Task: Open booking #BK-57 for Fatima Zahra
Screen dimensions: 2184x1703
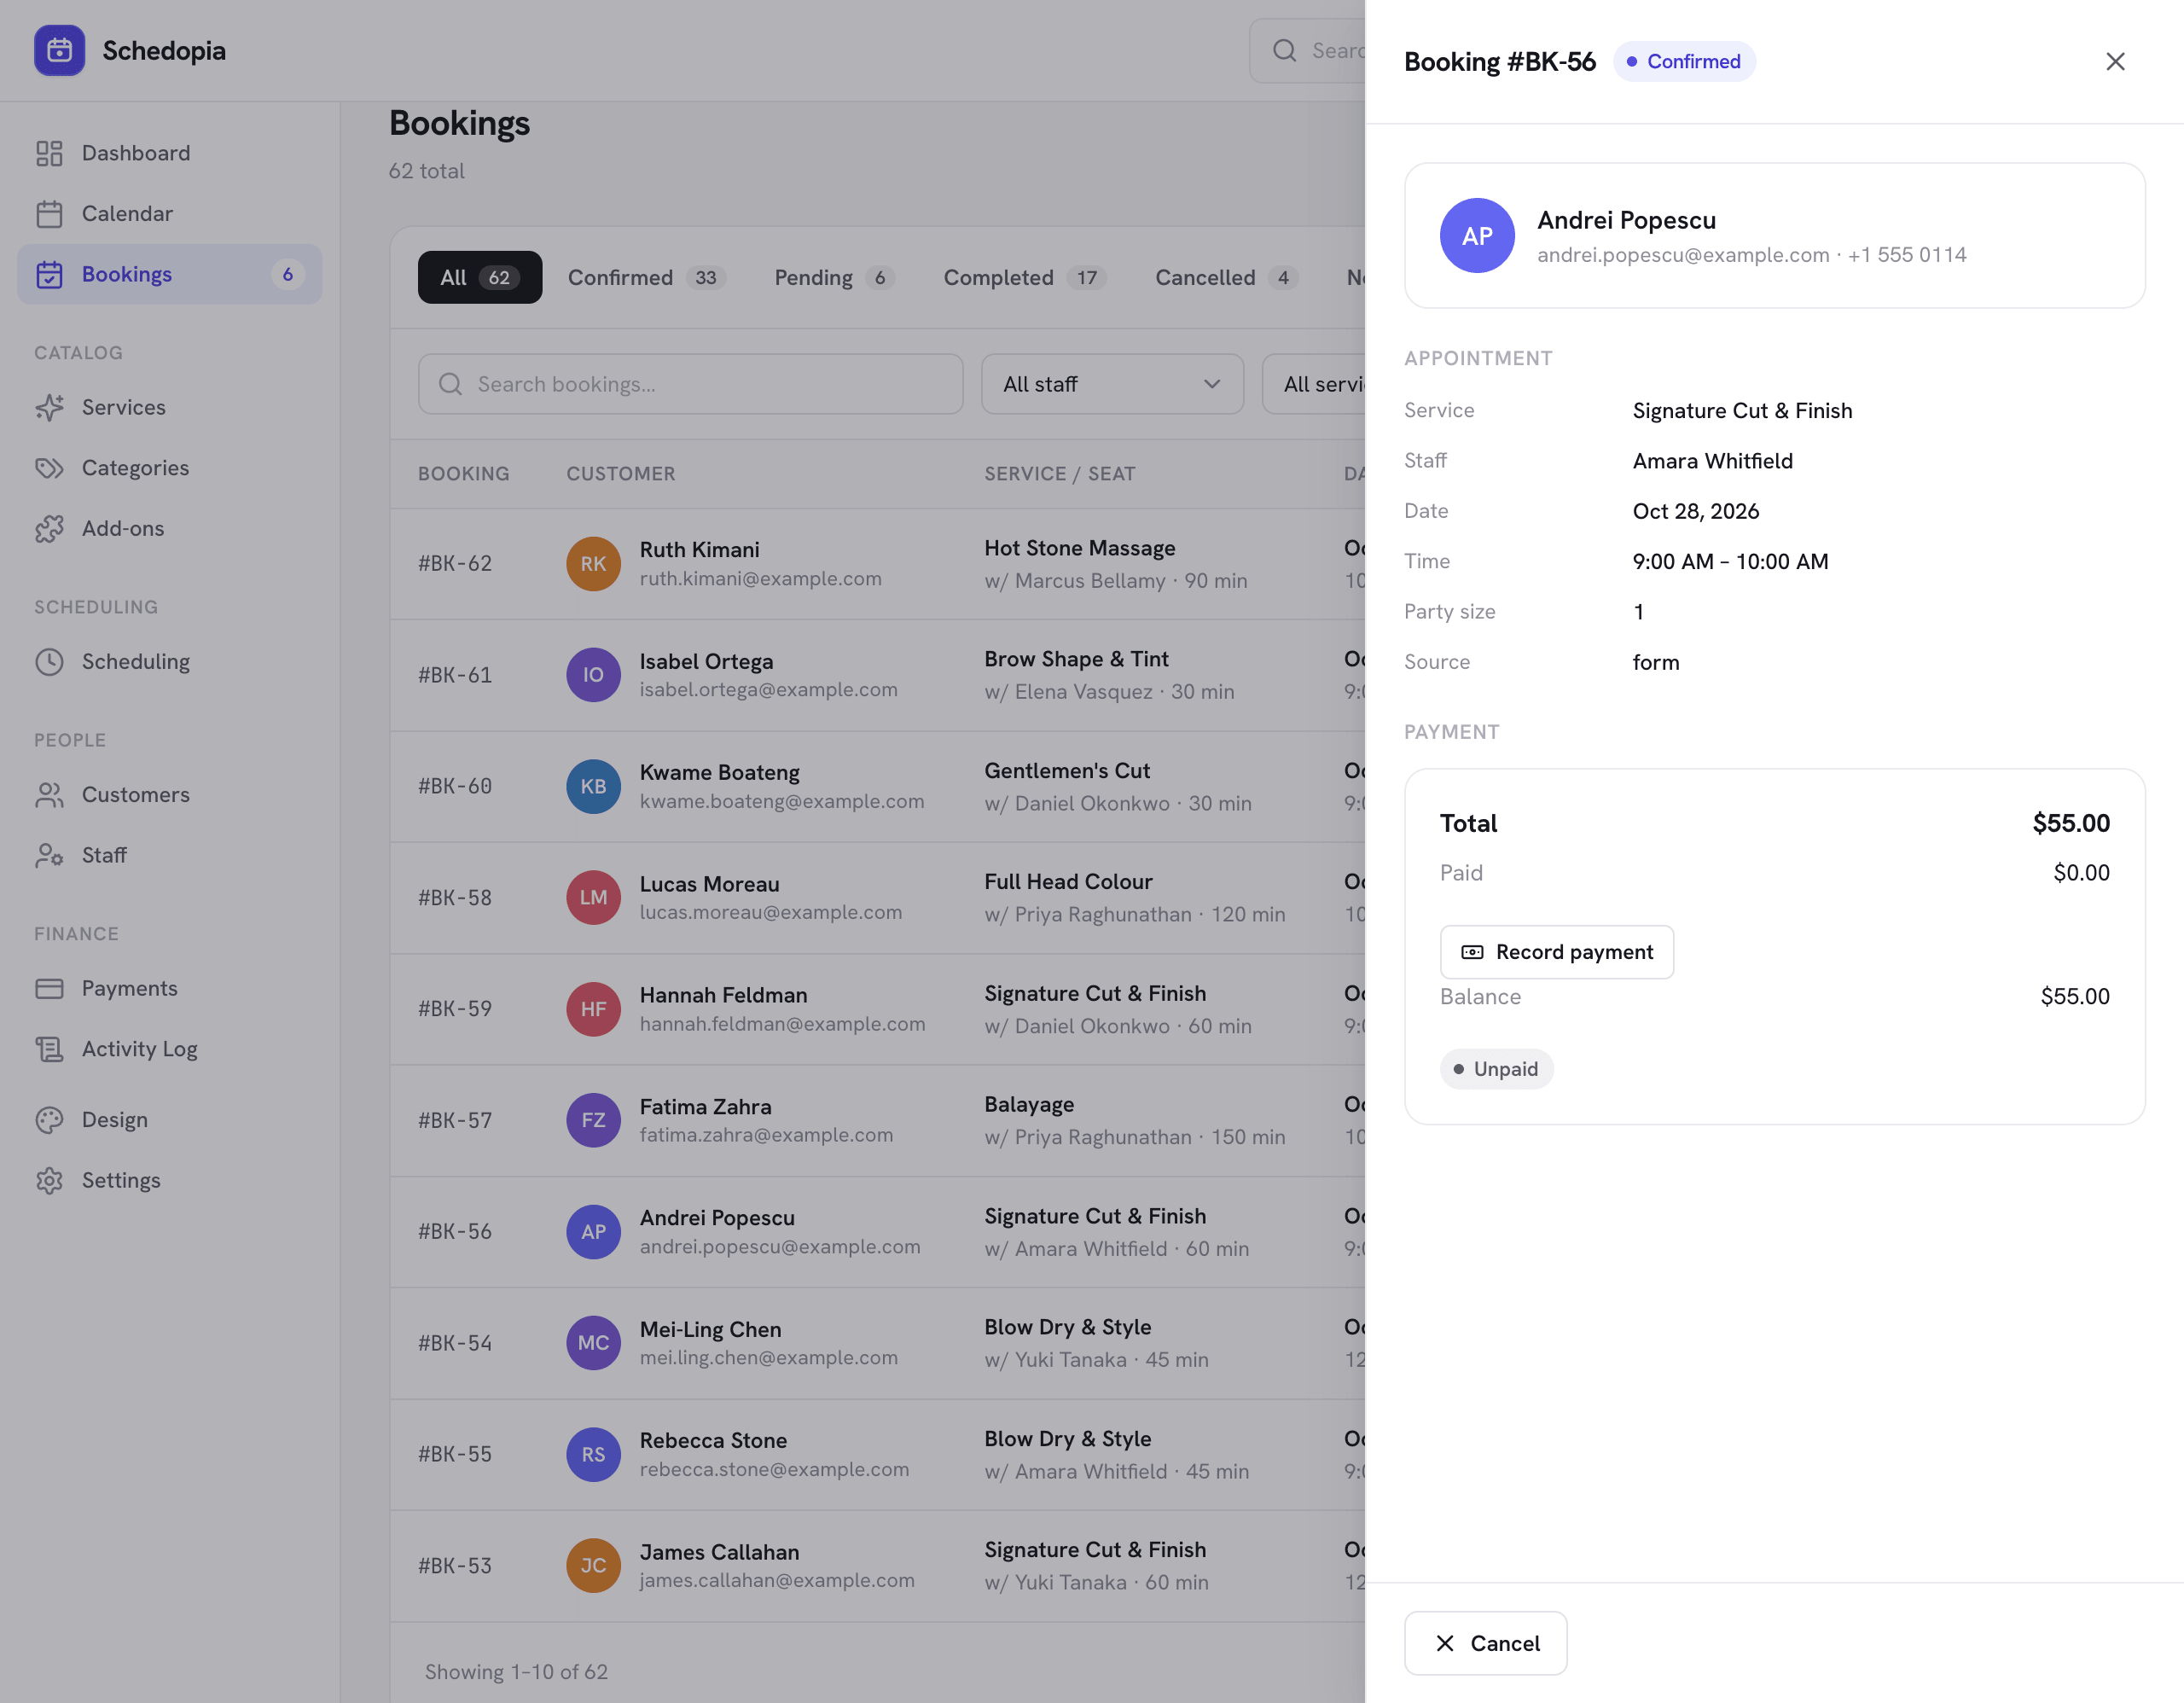Action: [878, 1121]
